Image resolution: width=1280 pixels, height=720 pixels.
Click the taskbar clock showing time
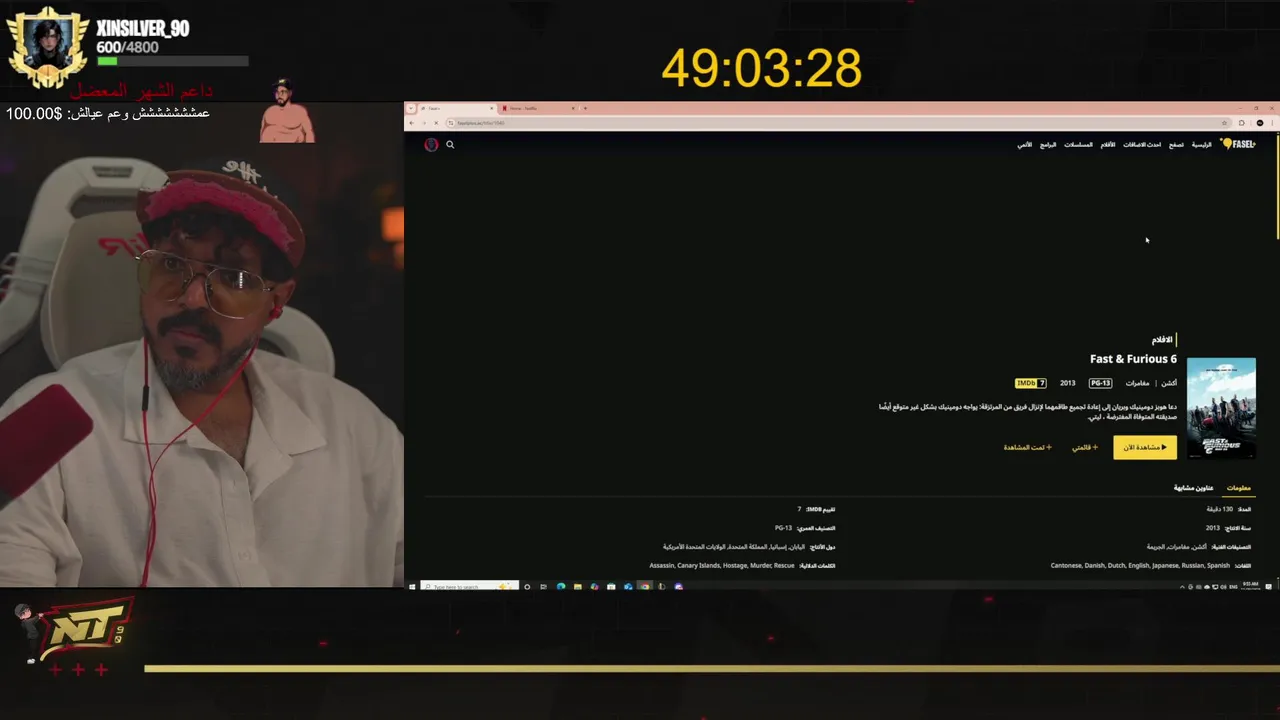pyautogui.click(x=1251, y=587)
